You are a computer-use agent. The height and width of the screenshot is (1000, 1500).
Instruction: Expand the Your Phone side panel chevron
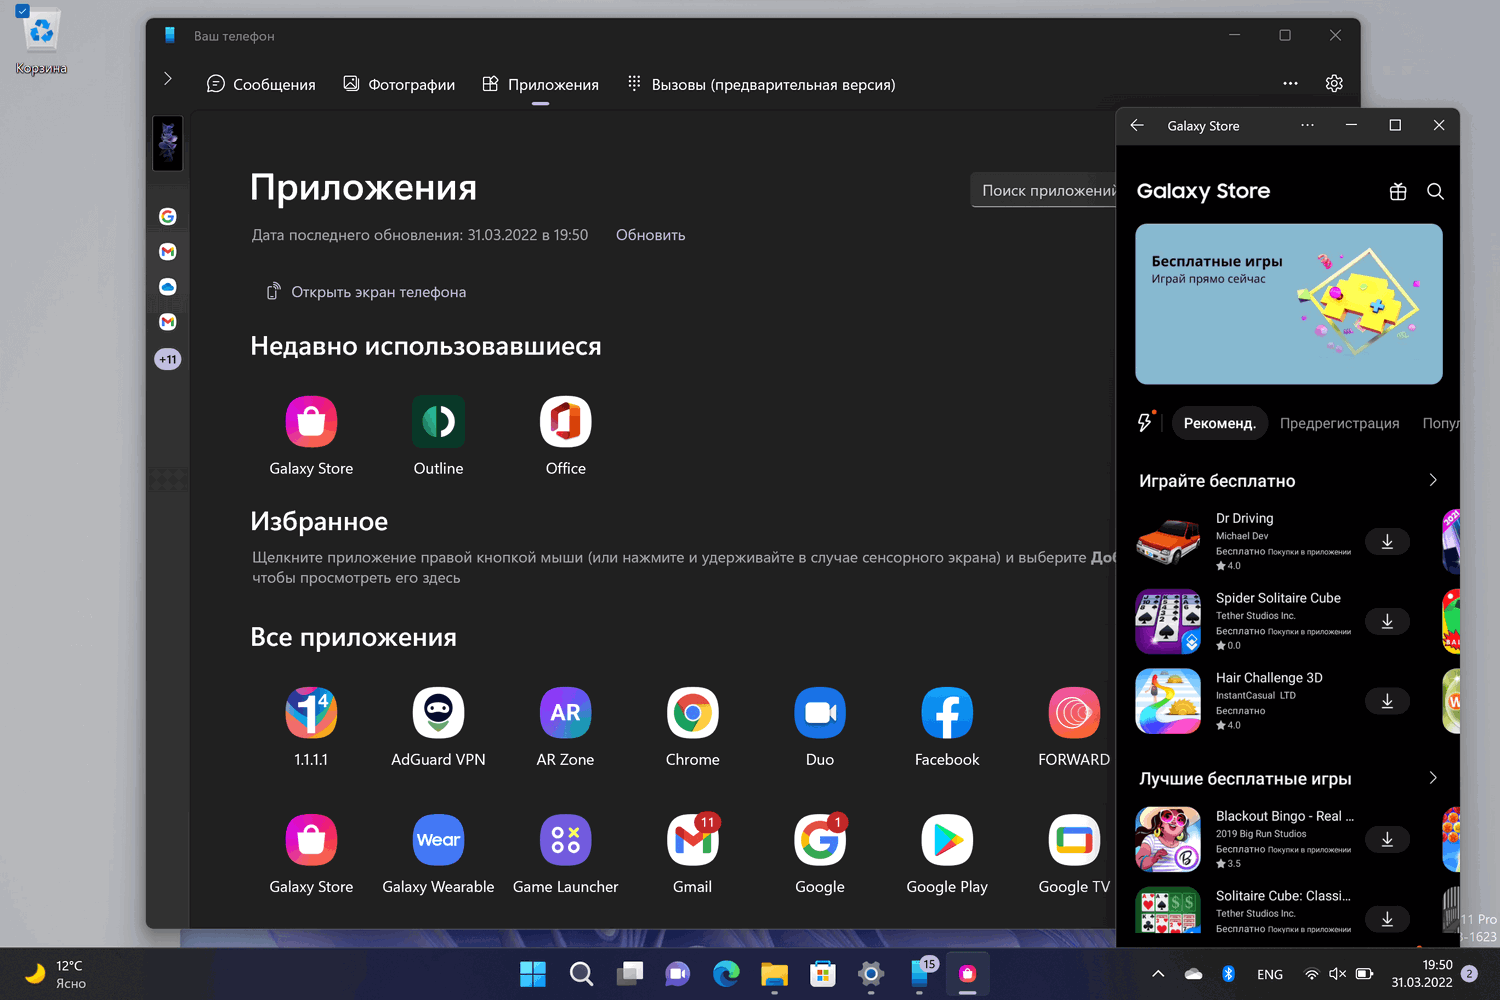pyautogui.click(x=168, y=78)
